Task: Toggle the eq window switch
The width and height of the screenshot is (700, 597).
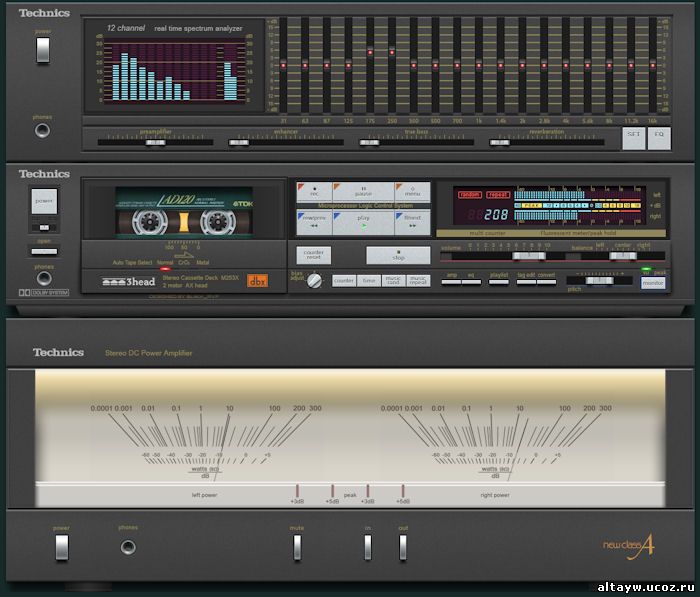Action: (471, 282)
